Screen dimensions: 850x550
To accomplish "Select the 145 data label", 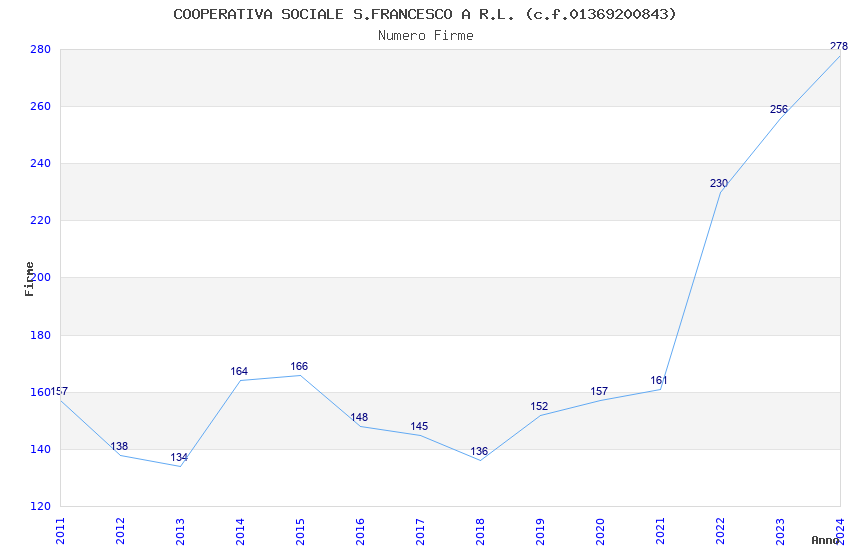I will (419, 426).
